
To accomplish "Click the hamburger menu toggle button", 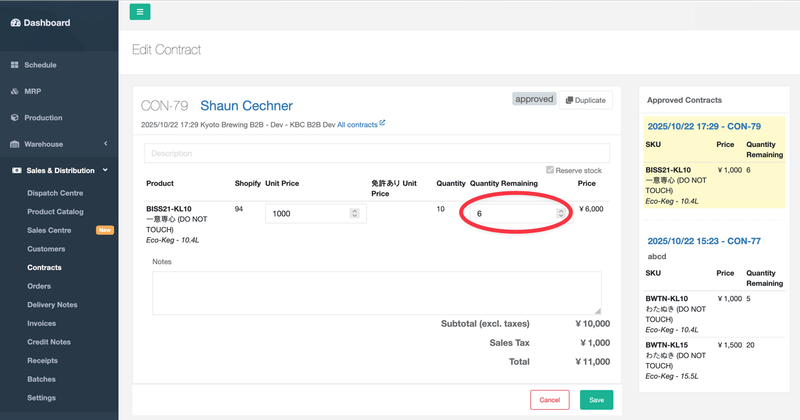I will point(140,12).
